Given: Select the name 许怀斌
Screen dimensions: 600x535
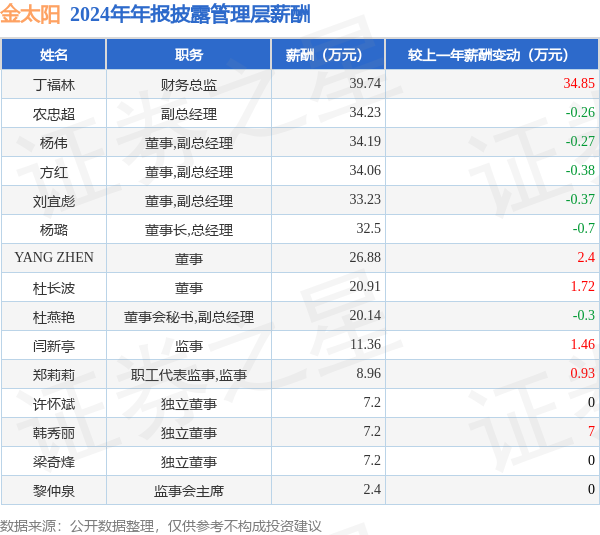Looking at the screenshot, I should (54, 404).
